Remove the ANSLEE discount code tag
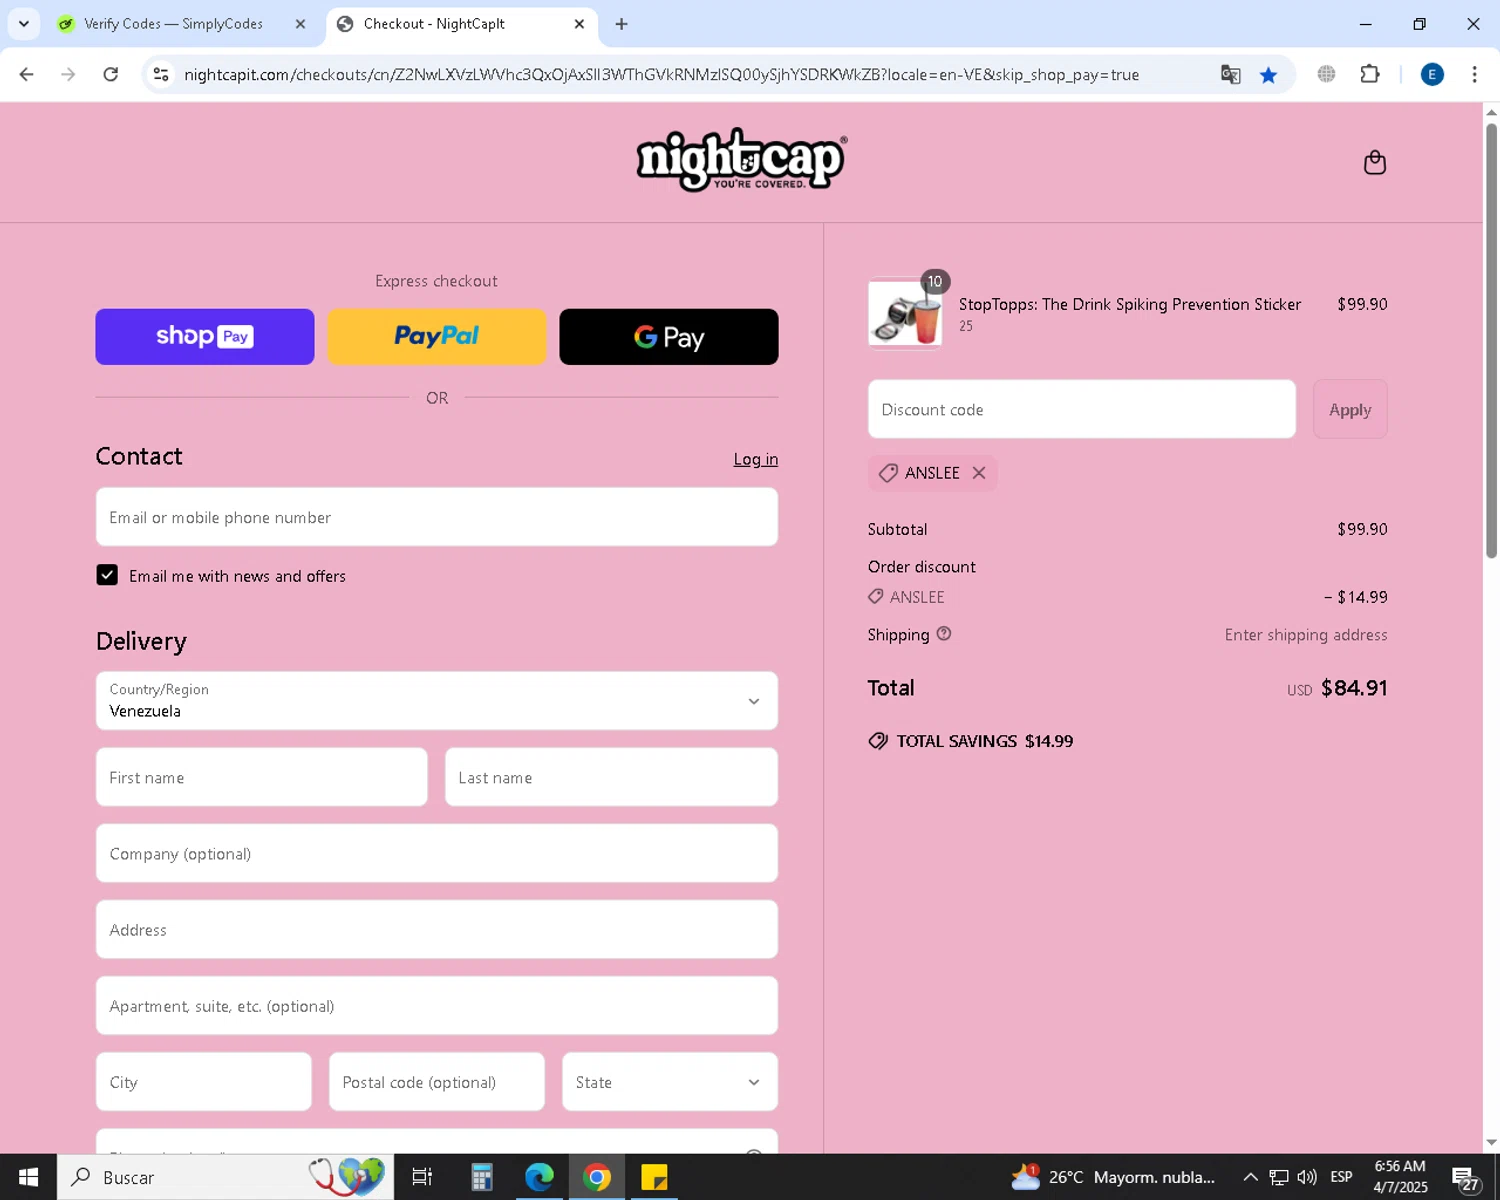 (979, 473)
